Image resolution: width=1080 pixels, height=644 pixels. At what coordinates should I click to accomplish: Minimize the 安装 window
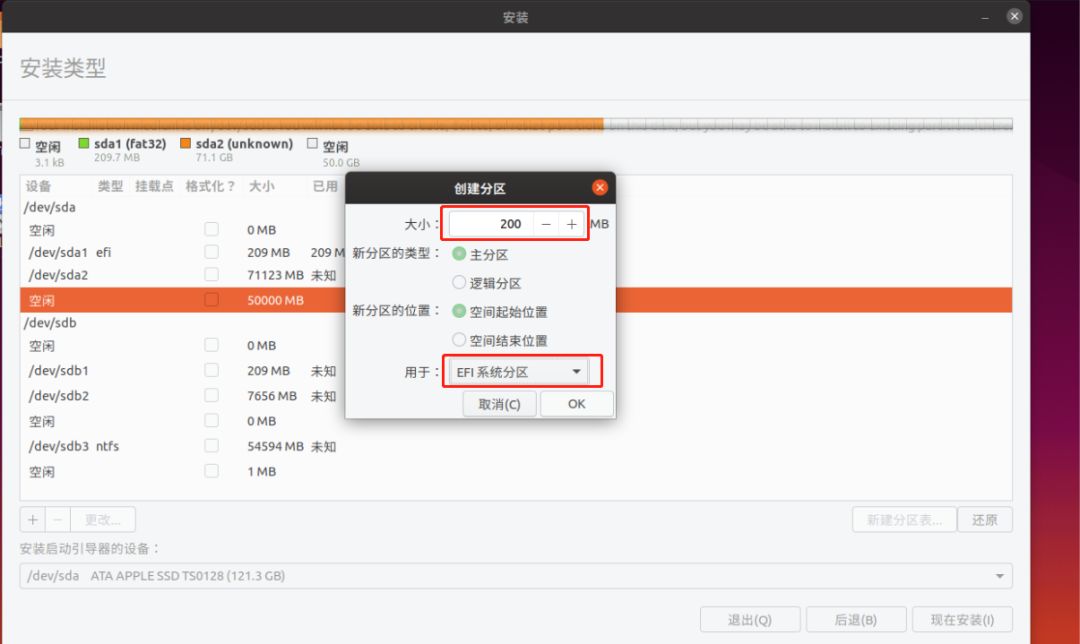click(985, 17)
